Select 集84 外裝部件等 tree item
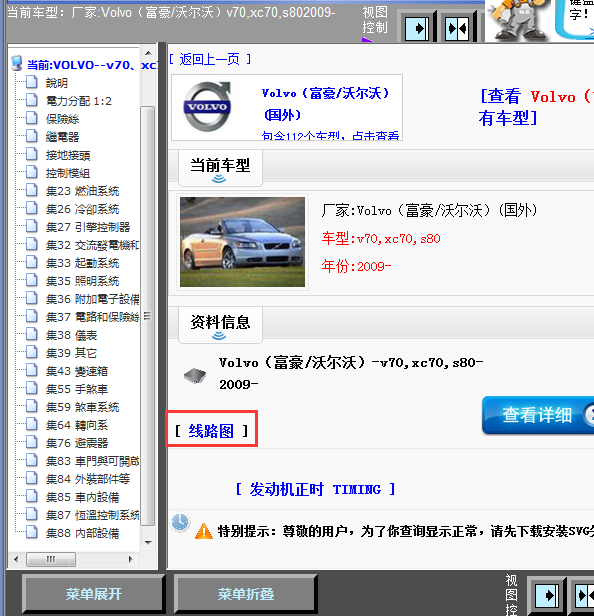The height and width of the screenshot is (616, 594). pos(88,479)
